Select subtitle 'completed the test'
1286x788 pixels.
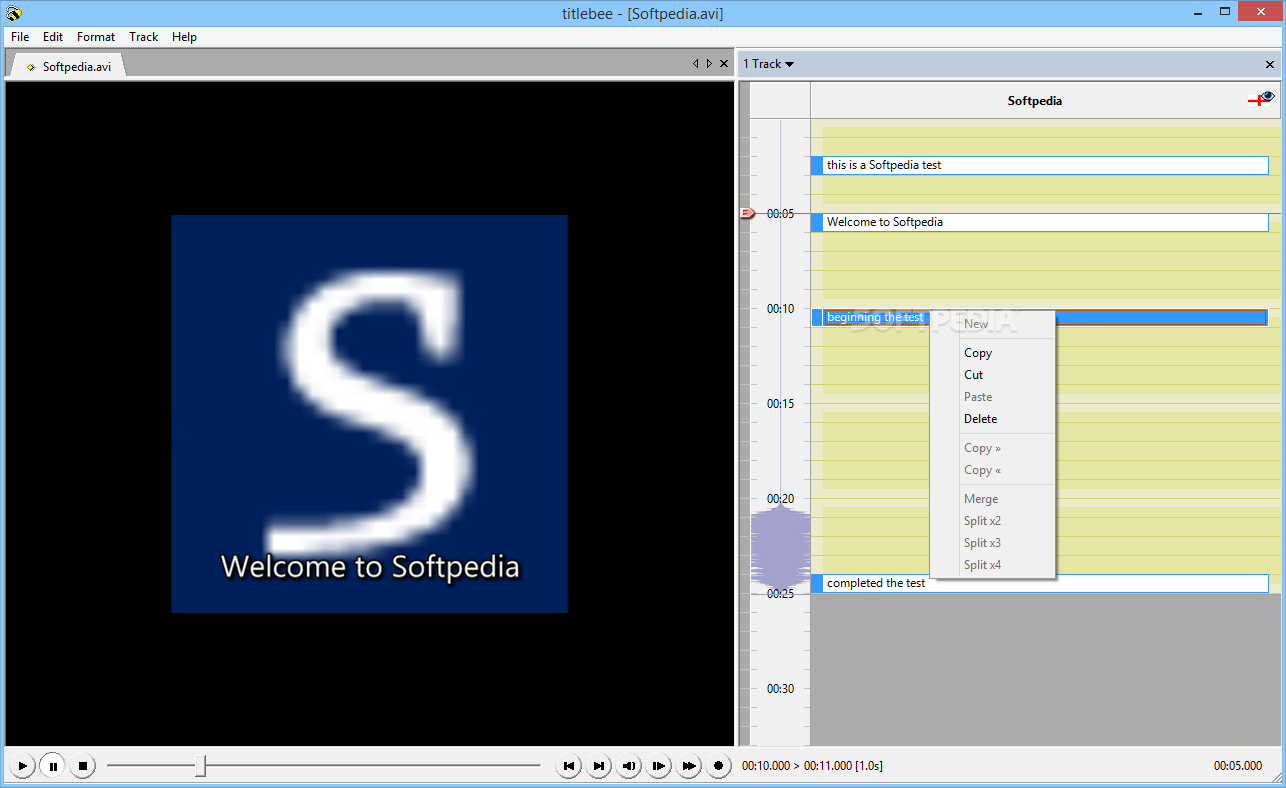pos(1040,583)
